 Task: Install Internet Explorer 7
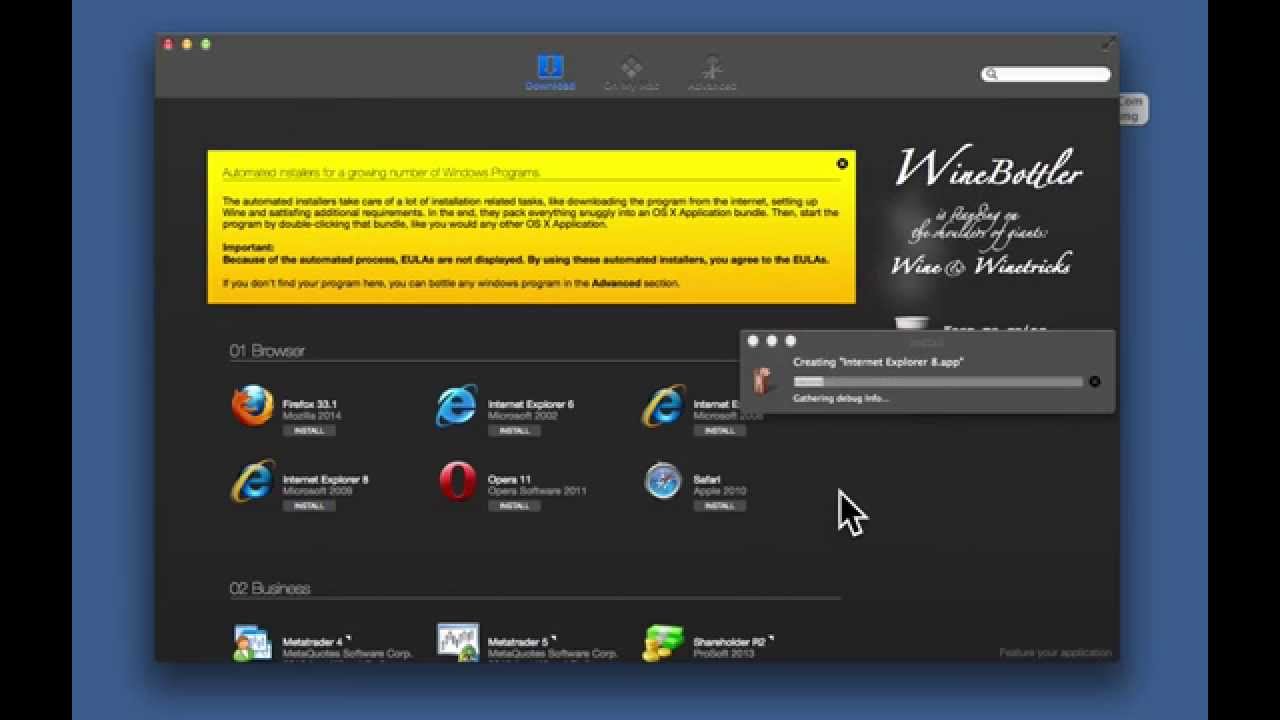pyautogui.click(x=719, y=431)
